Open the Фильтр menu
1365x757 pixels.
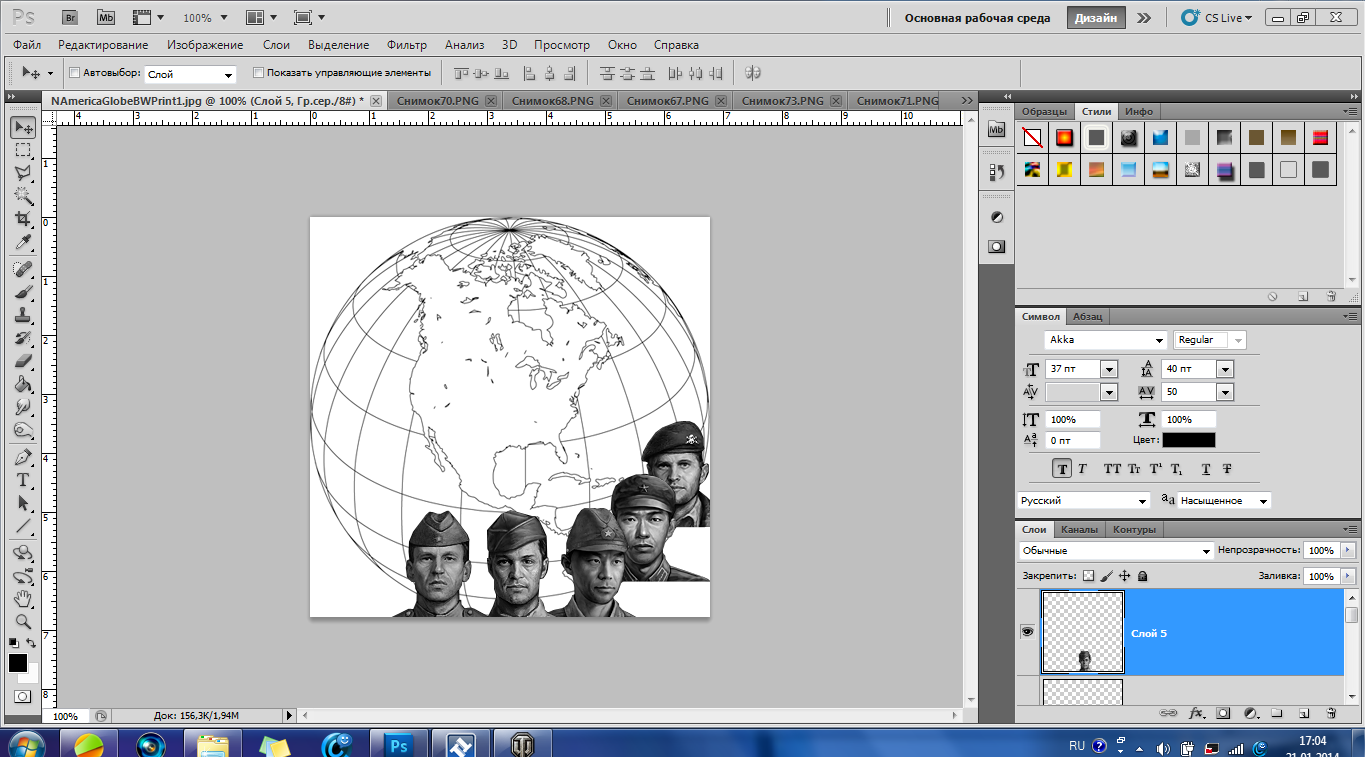[x=406, y=45]
